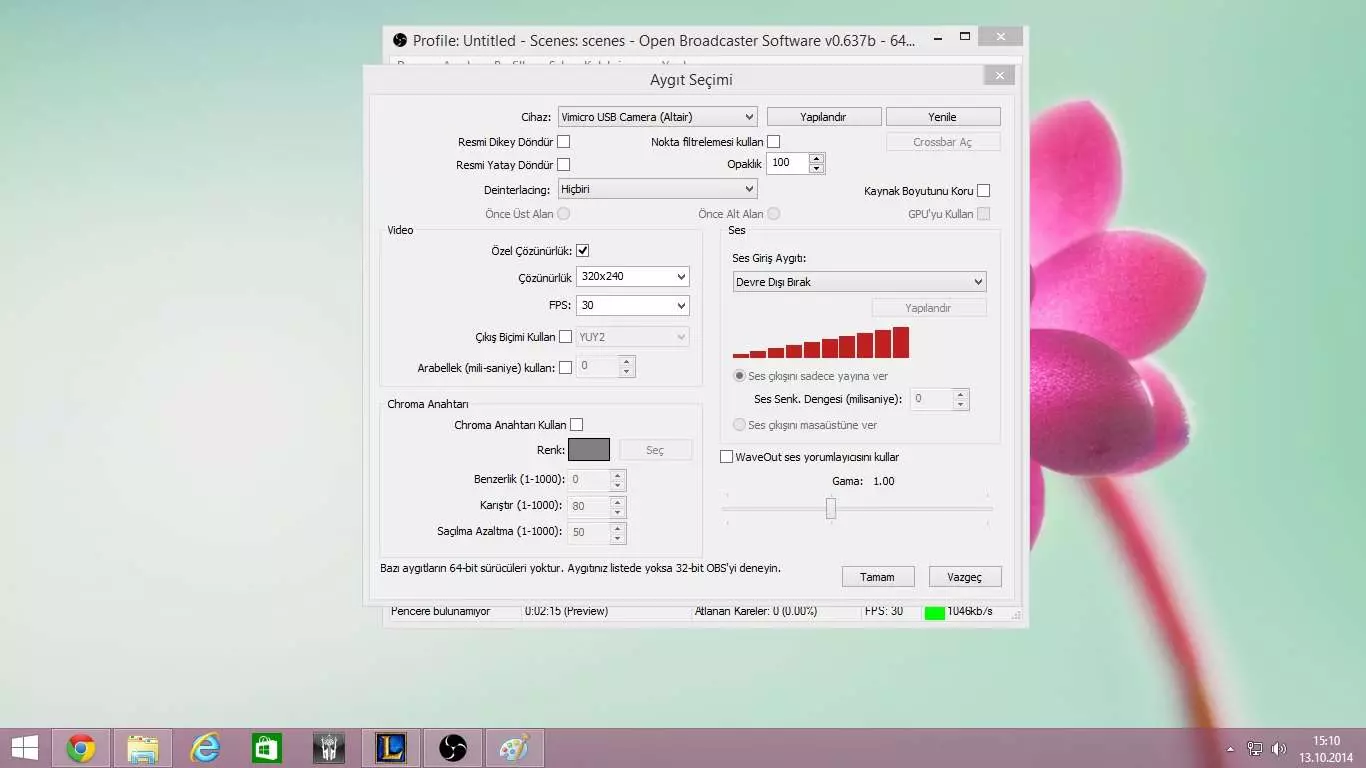Show hidden system tray icons

(1230, 749)
